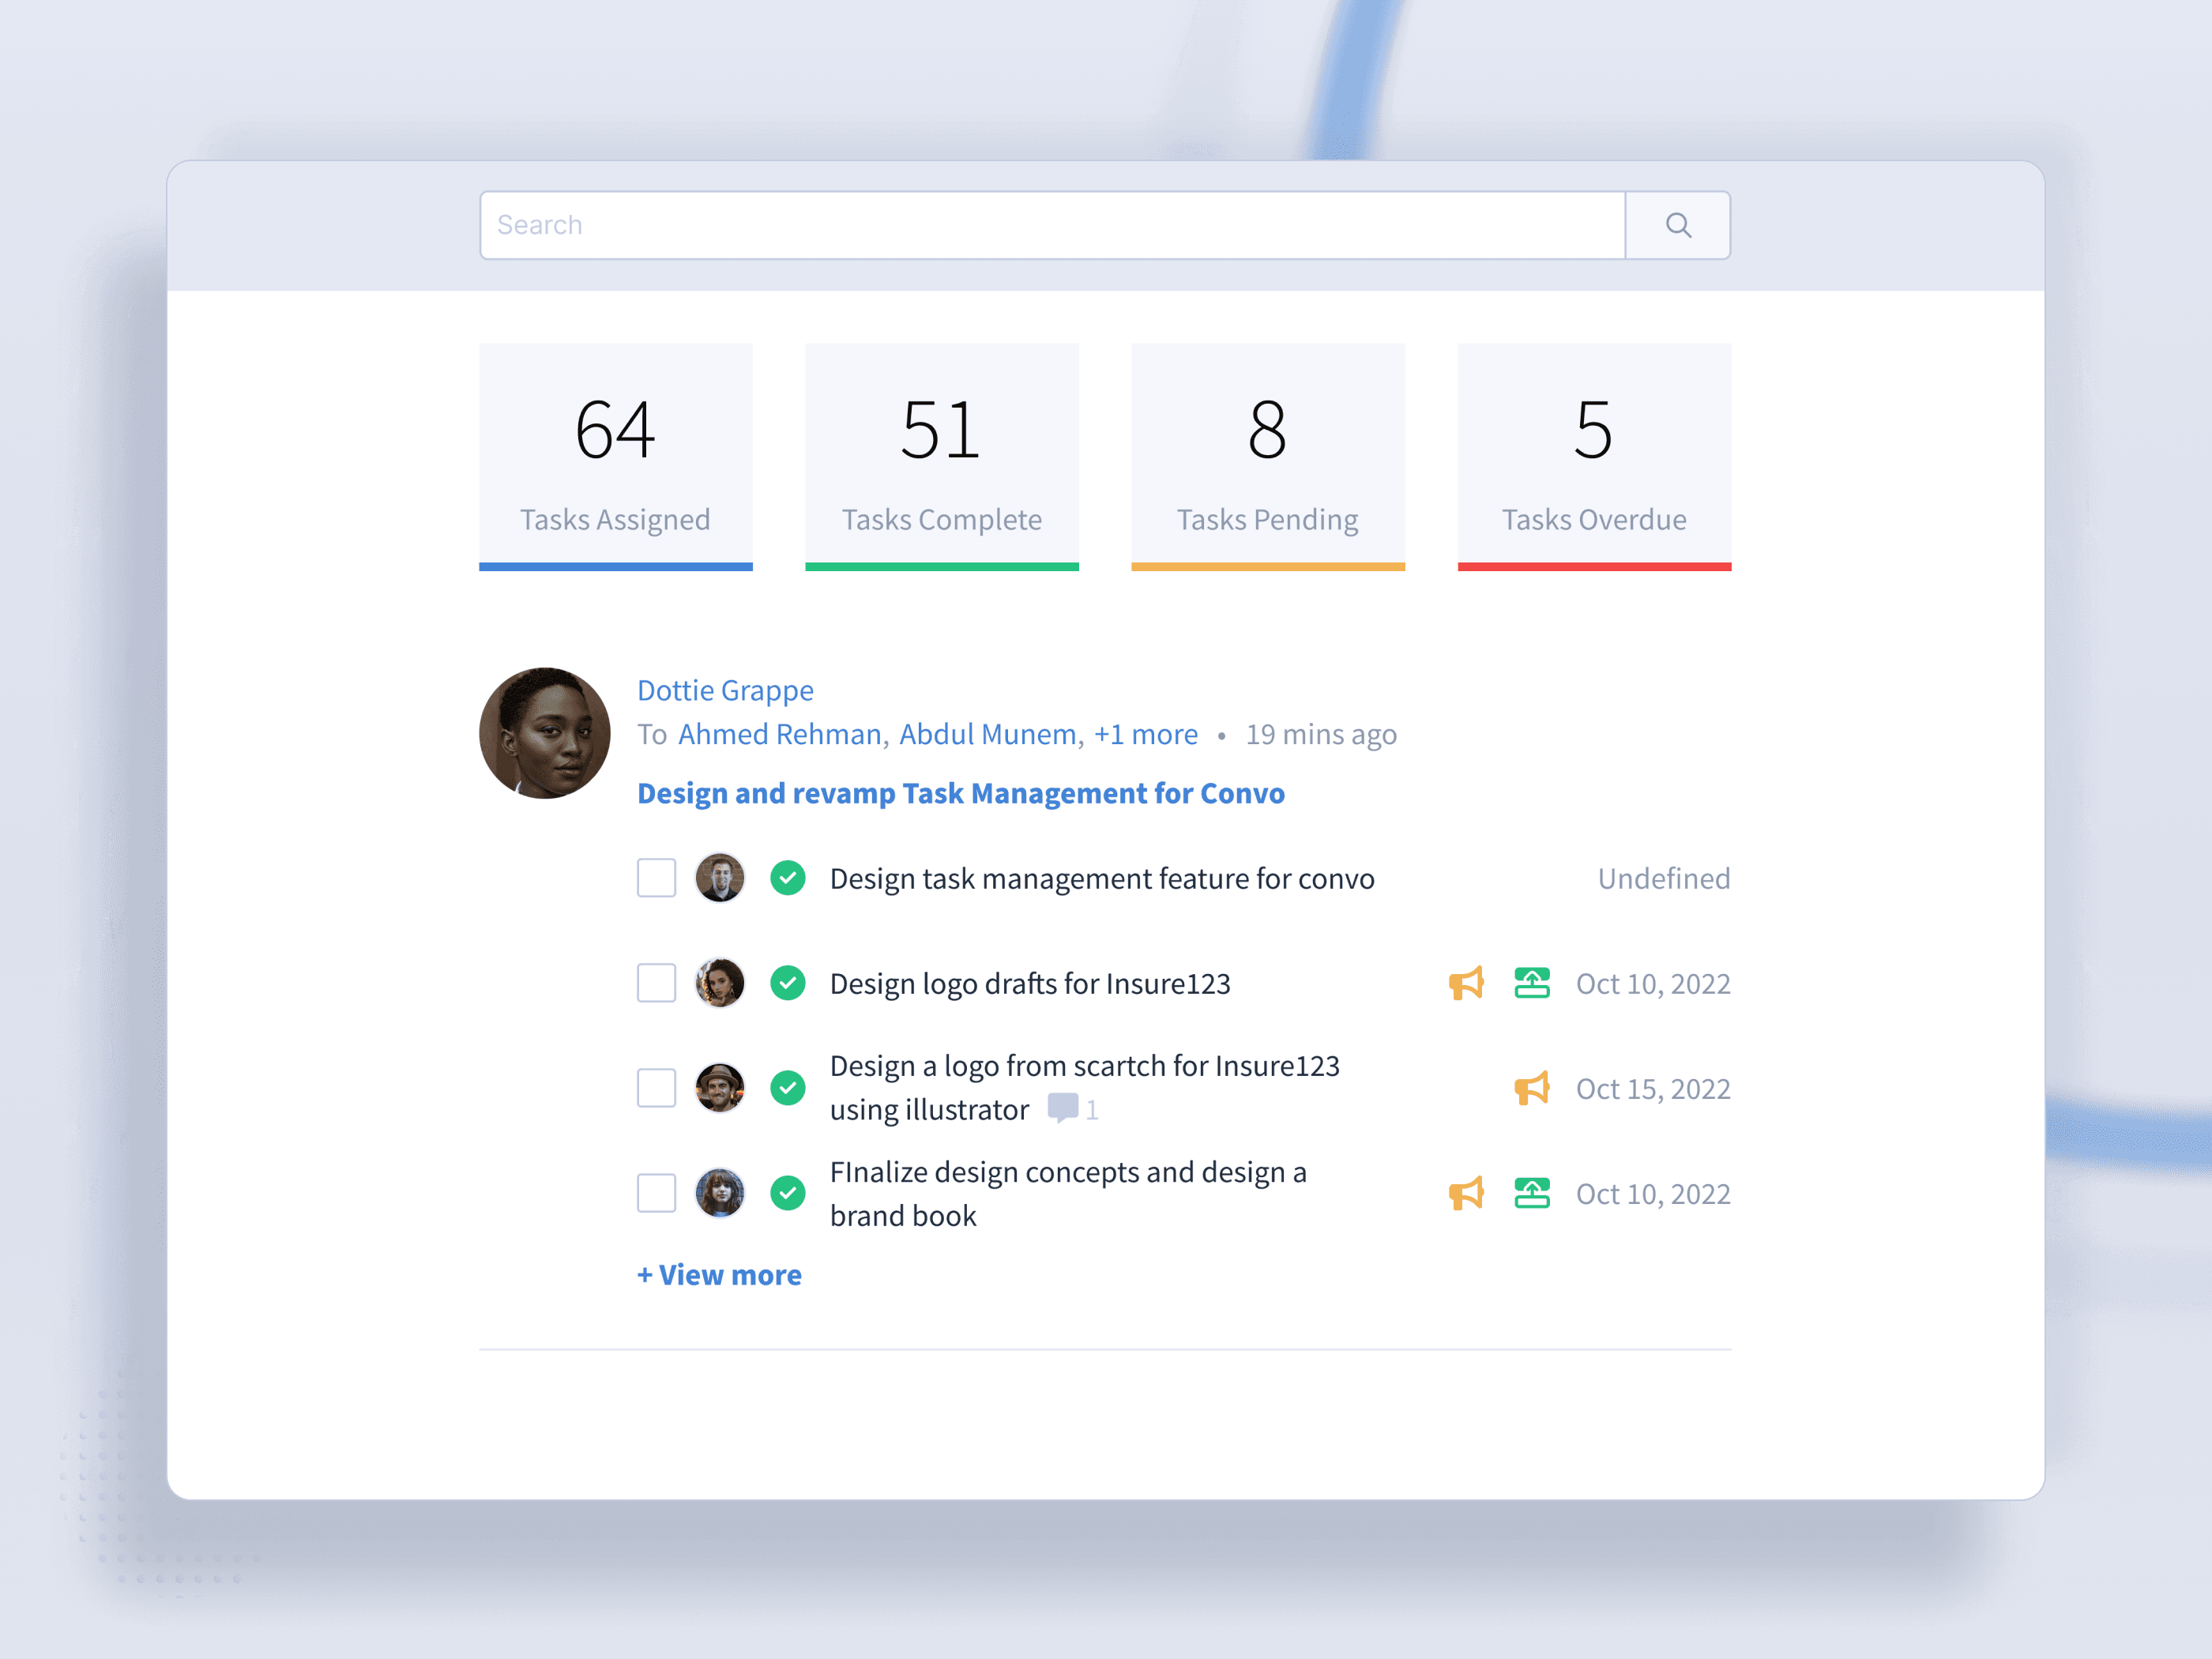Select checkbox for Finalize design concepts task

(x=656, y=1193)
